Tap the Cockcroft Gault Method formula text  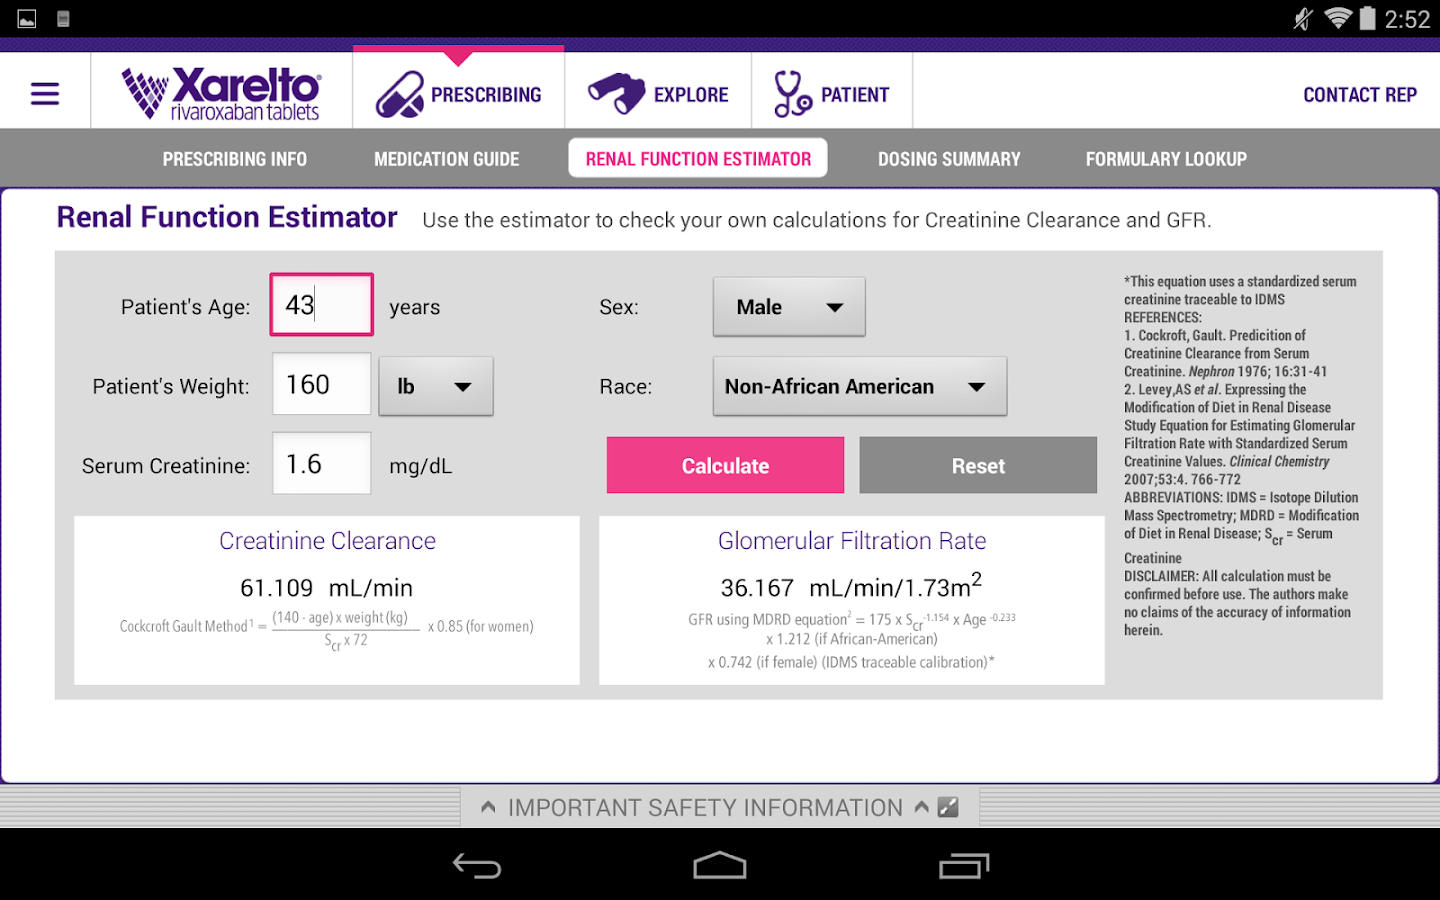(327, 630)
